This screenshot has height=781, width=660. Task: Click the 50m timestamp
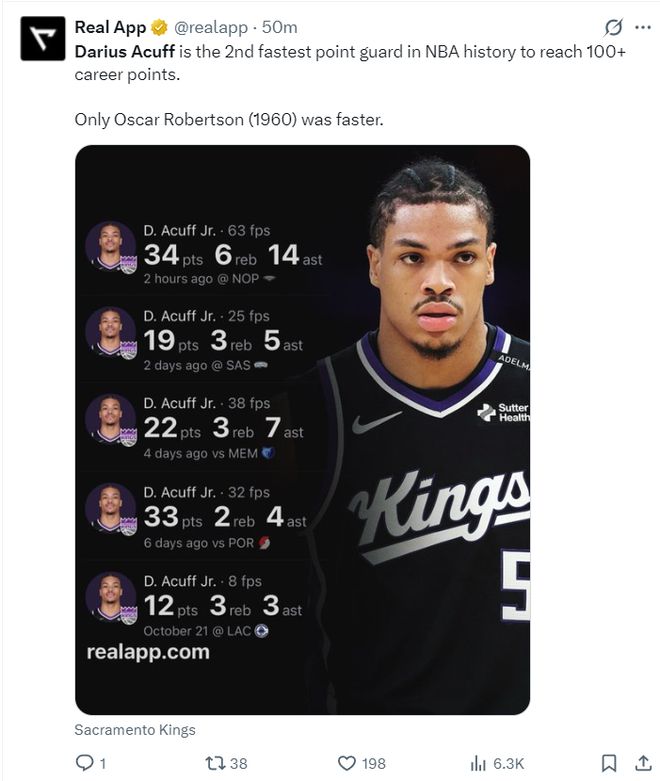(x=279, y=27)
